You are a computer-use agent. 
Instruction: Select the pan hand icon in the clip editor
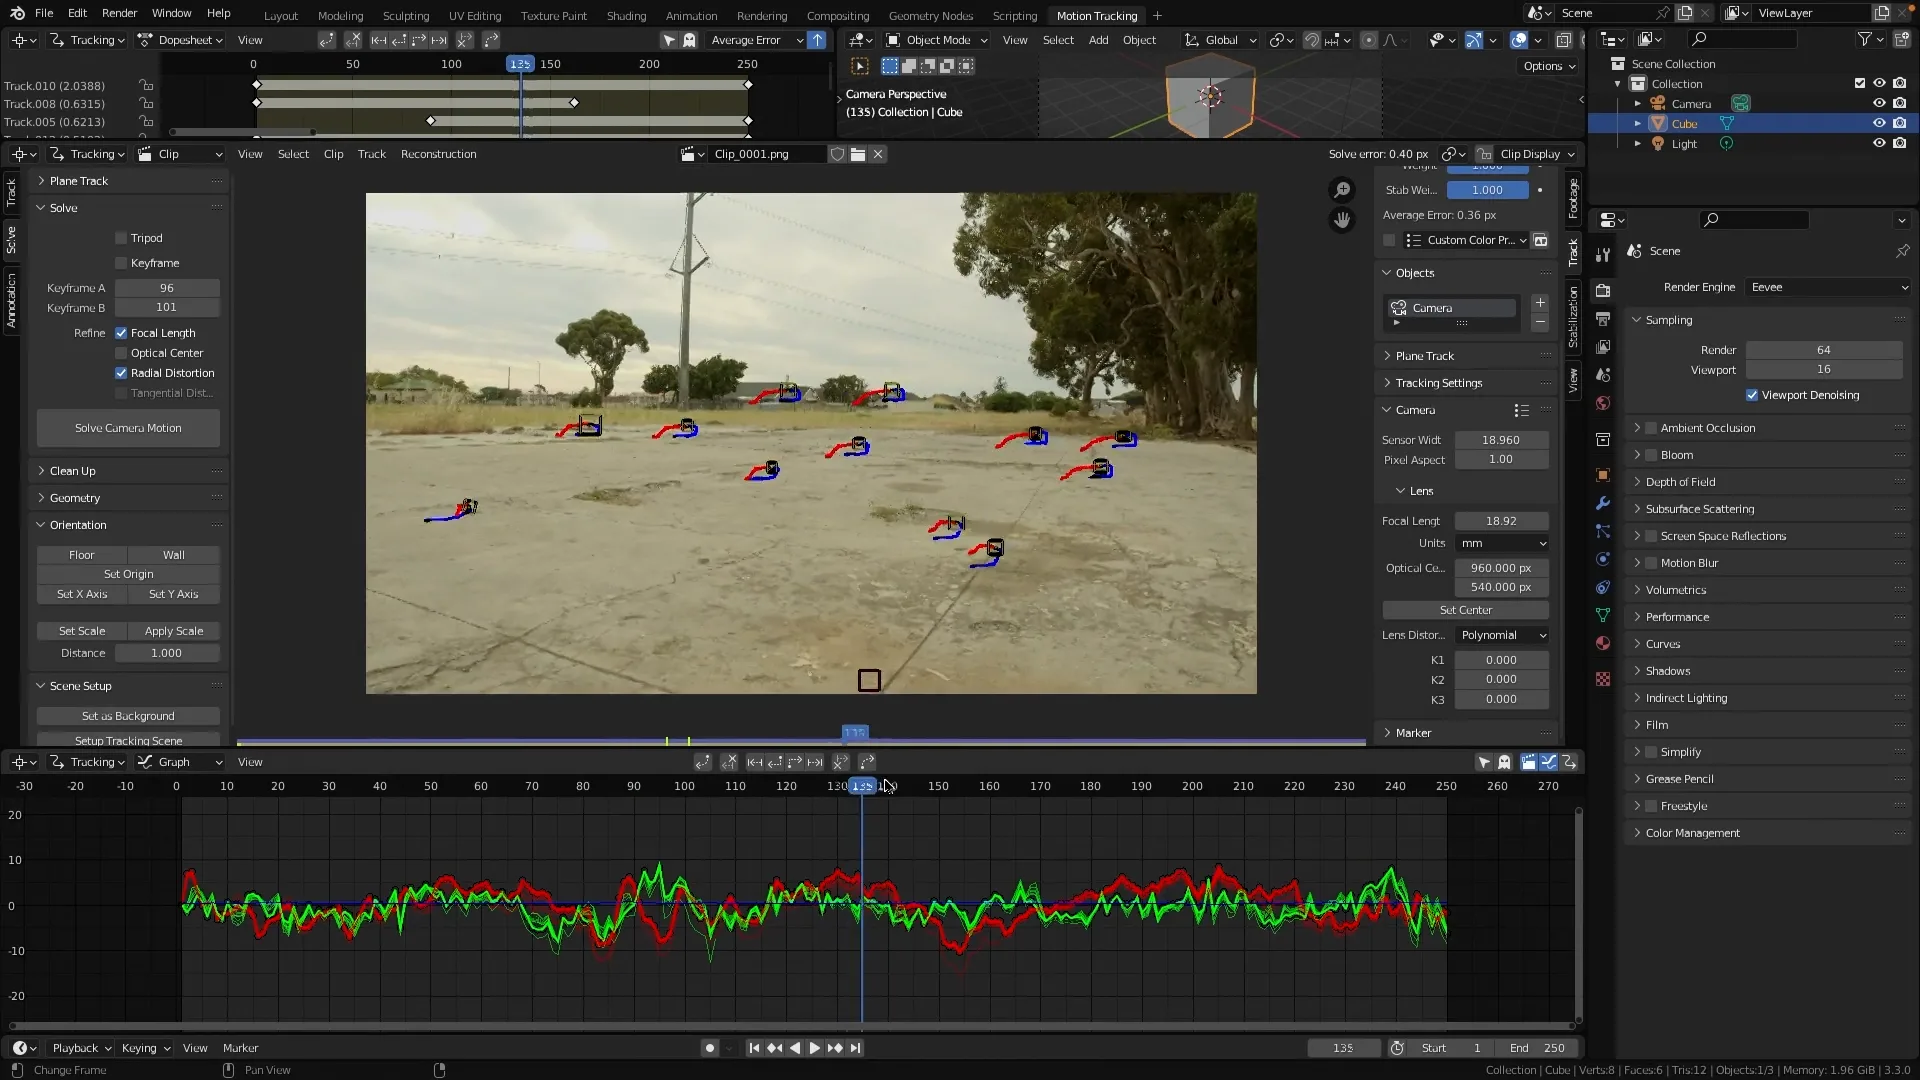click(1341, 219)
